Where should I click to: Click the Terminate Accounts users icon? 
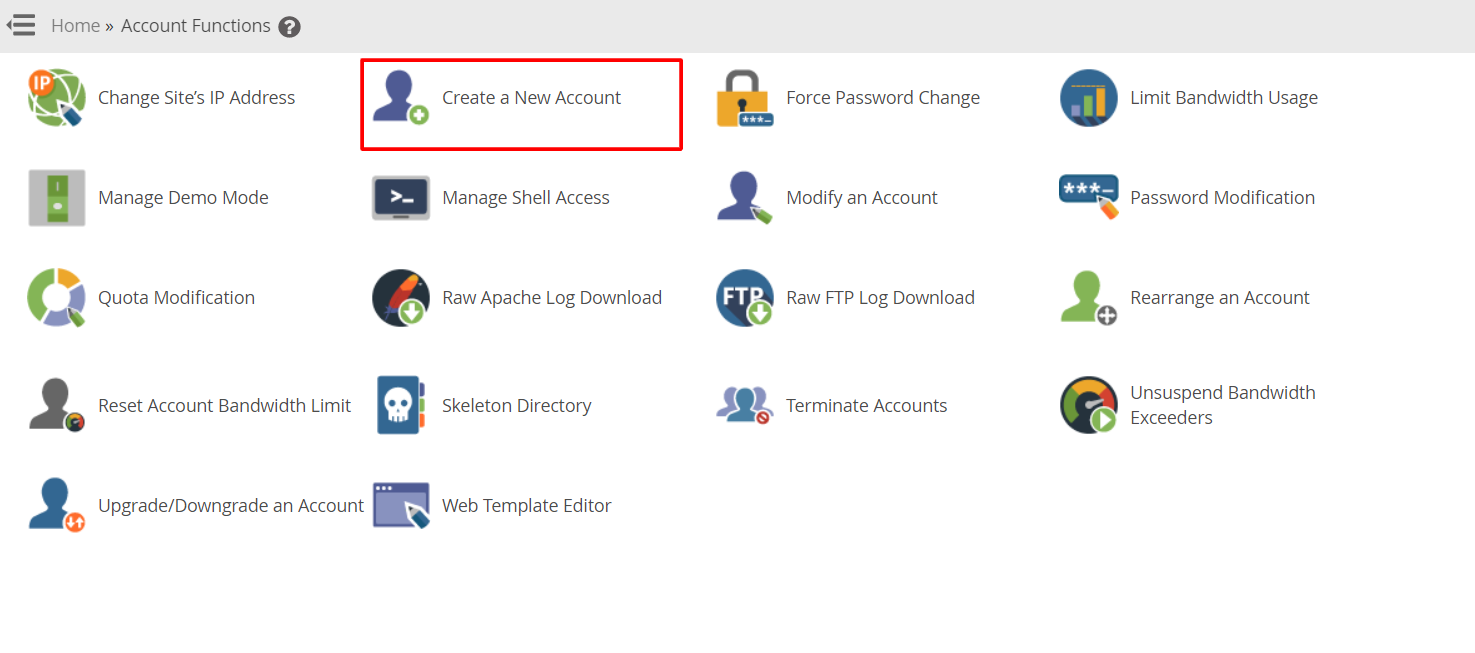pos(744,405)
